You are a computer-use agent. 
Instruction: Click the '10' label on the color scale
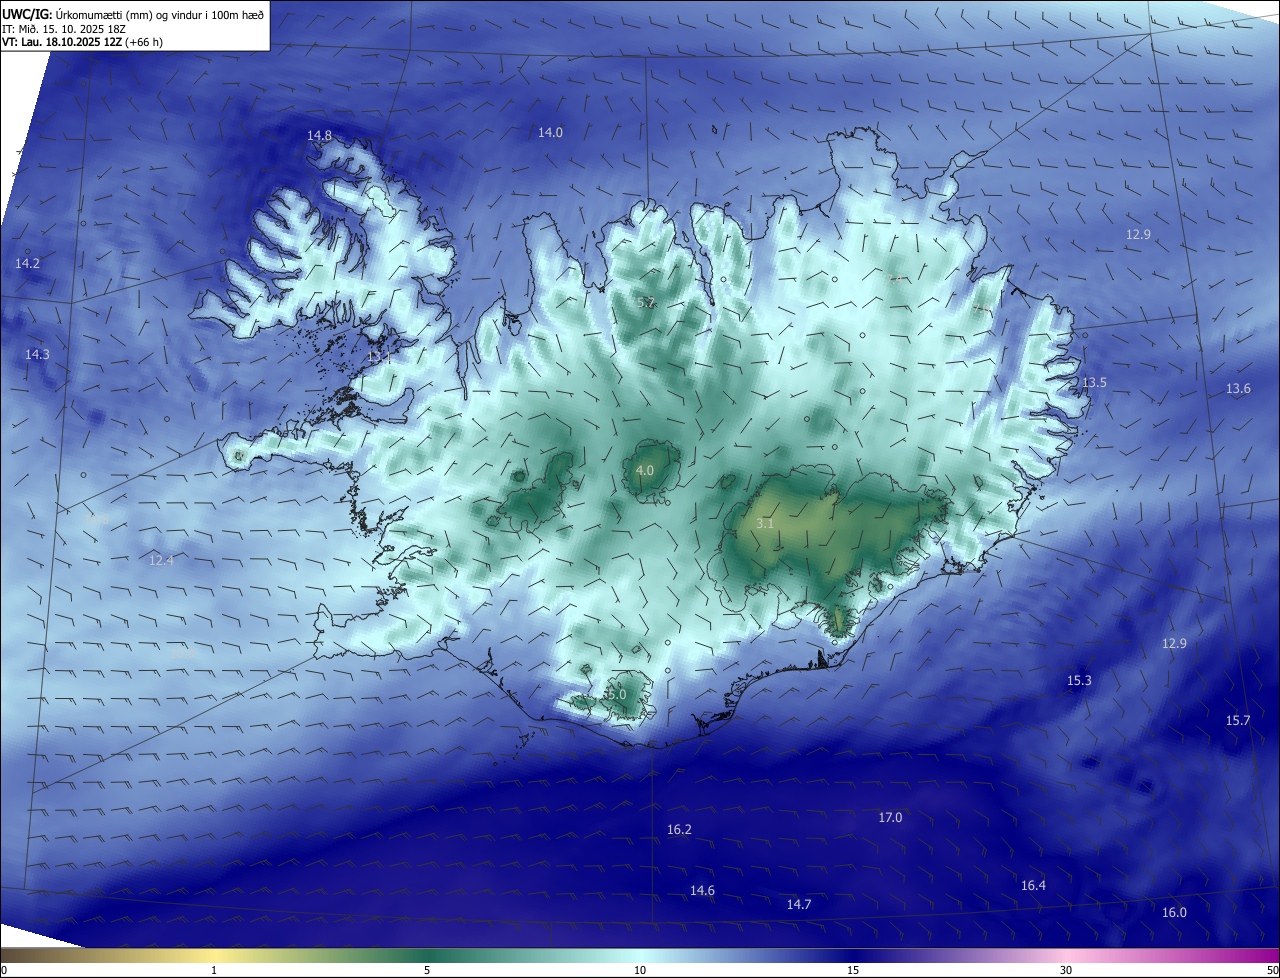point(640,970)
